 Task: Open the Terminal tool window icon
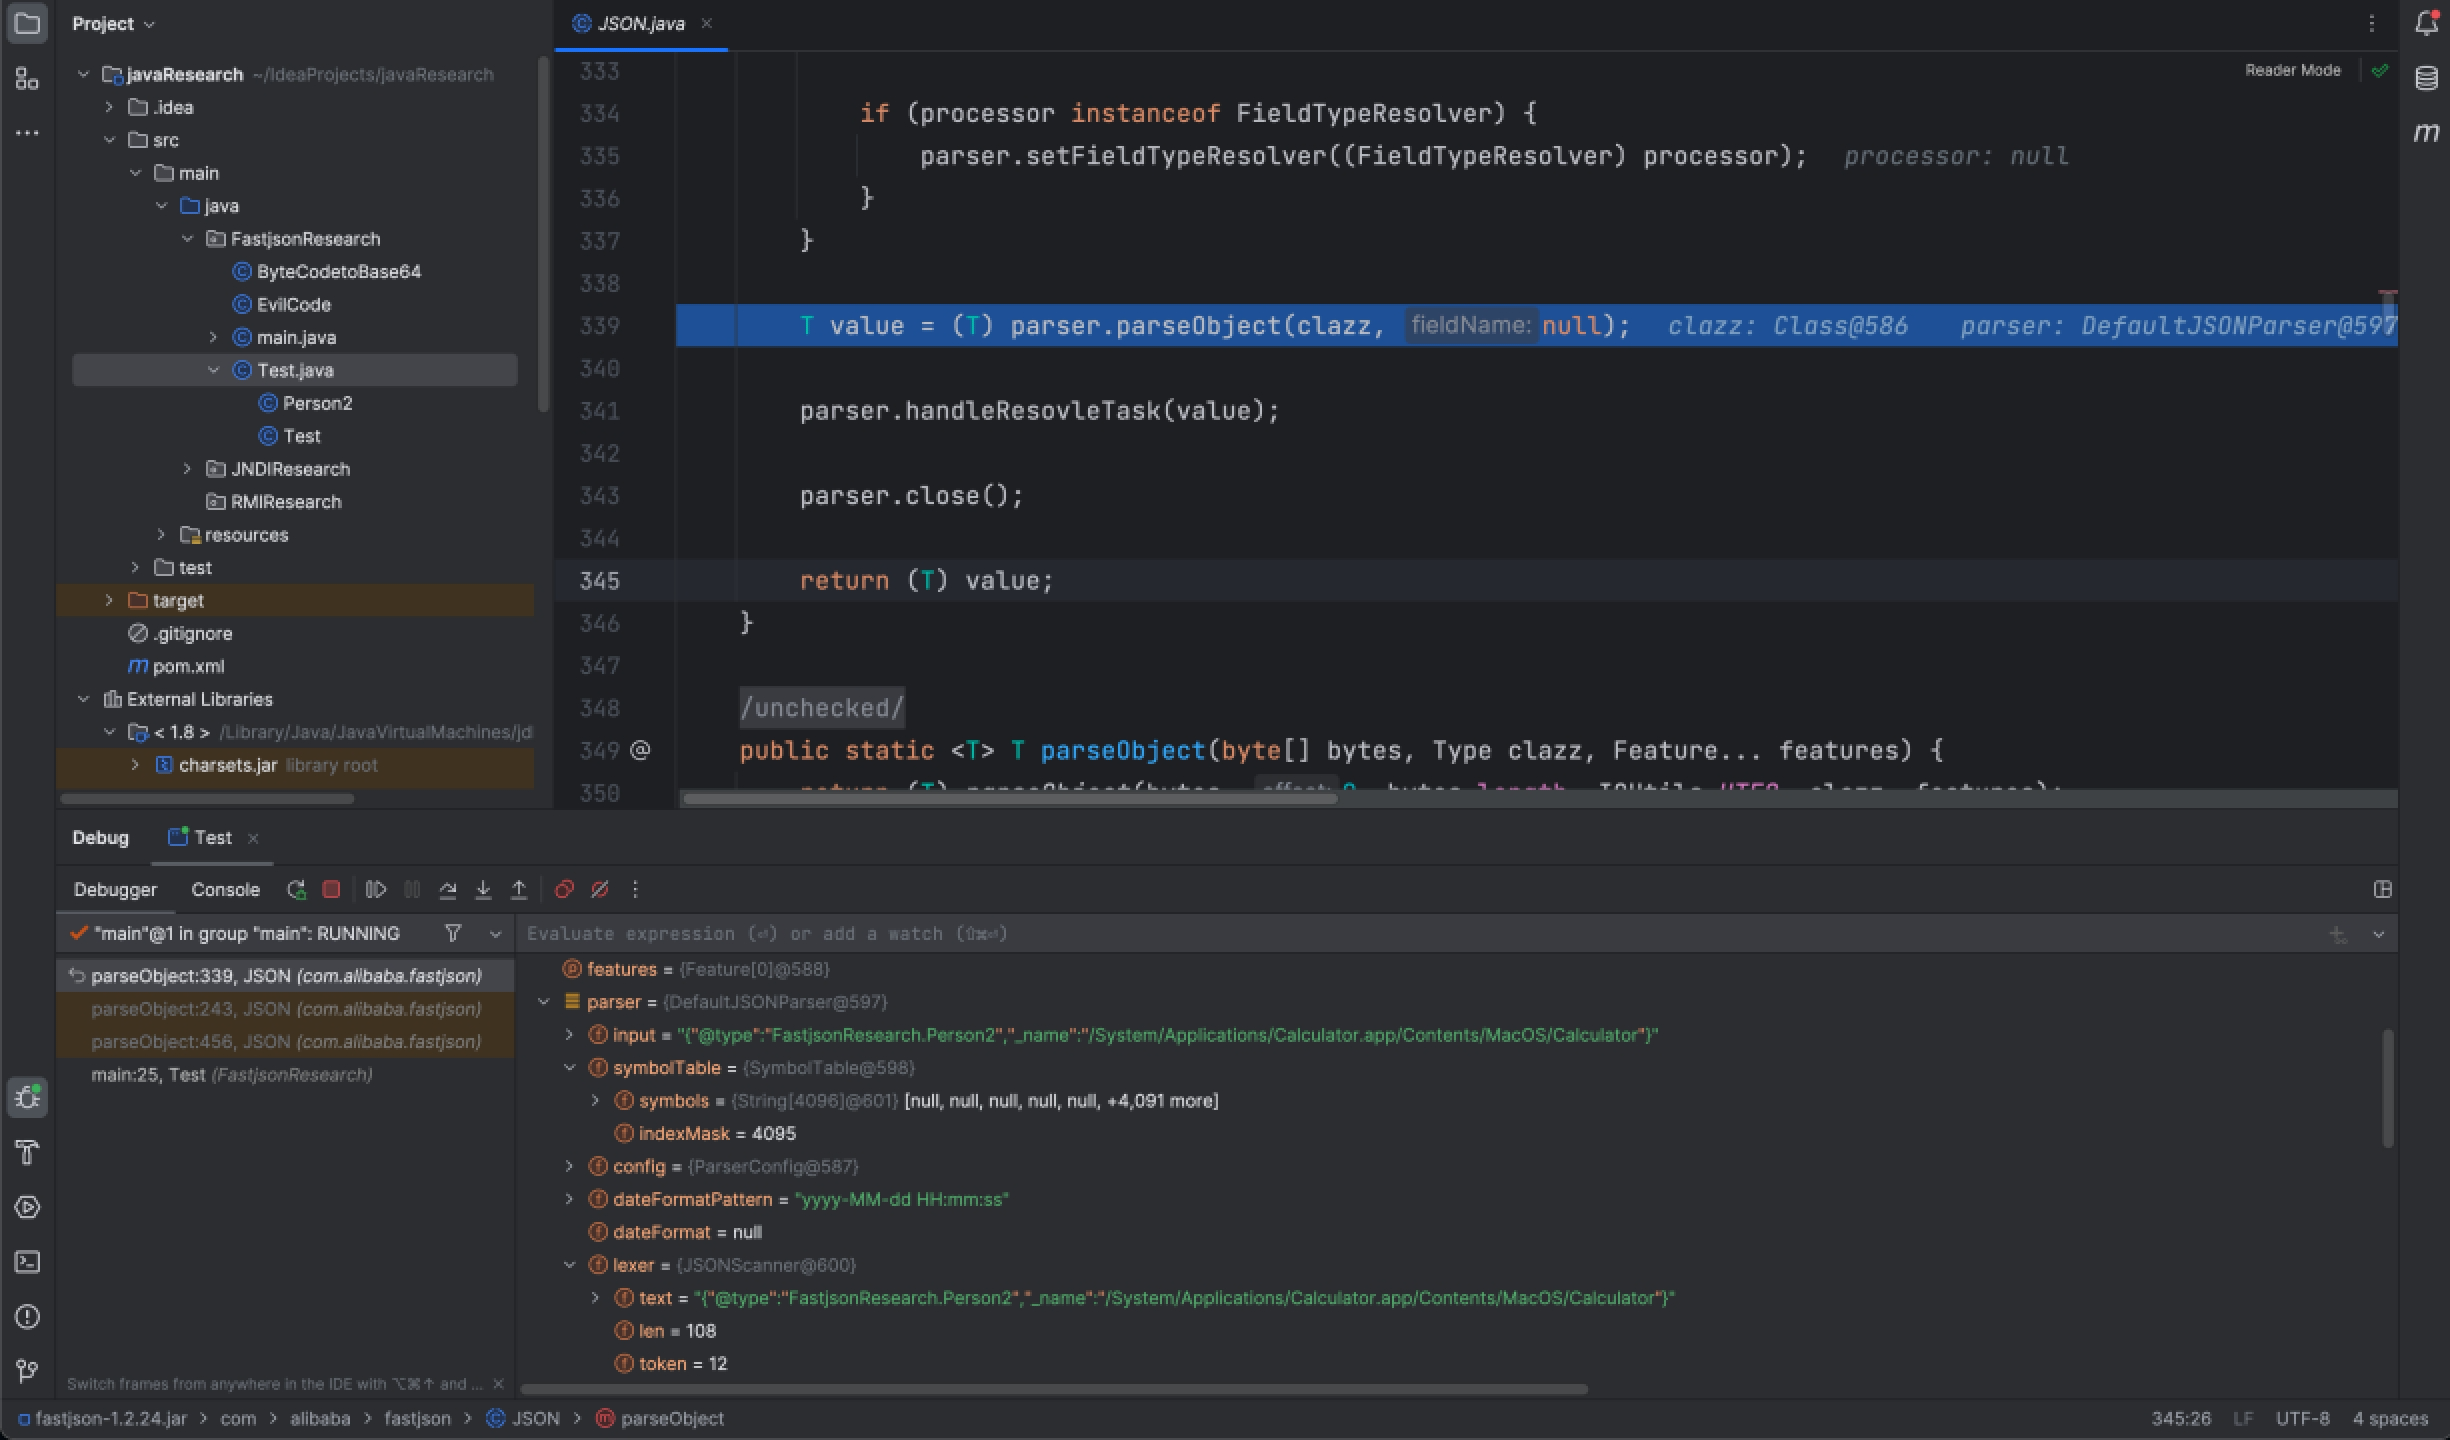pos(27,1262)
